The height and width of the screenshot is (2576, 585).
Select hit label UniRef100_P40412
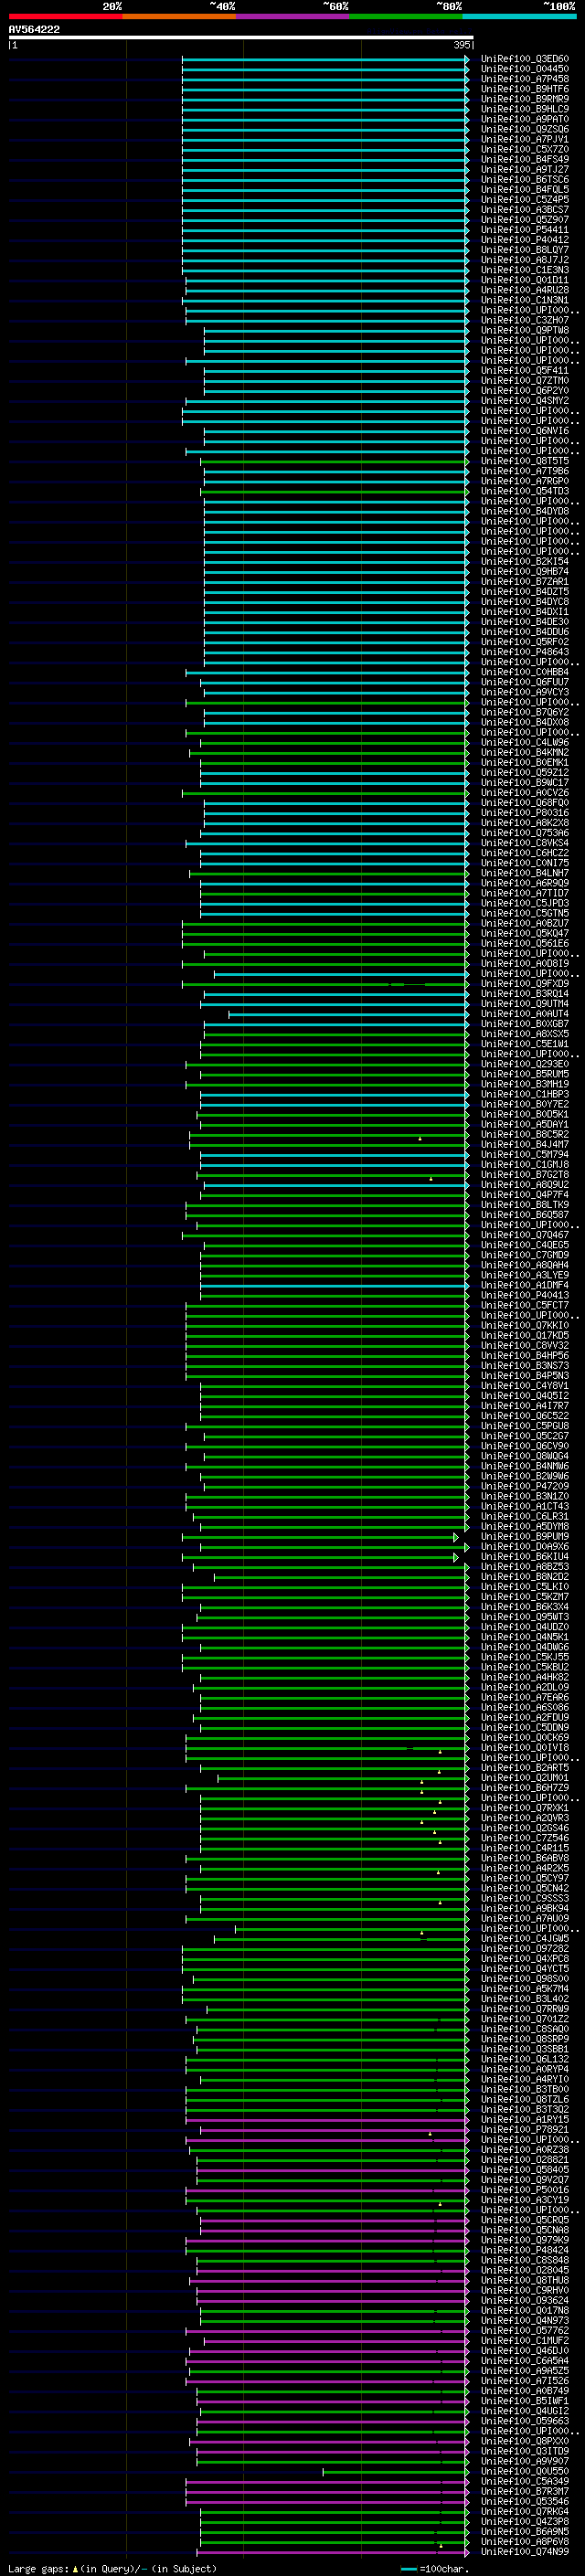pyautogui.click(x=525, y=240)
